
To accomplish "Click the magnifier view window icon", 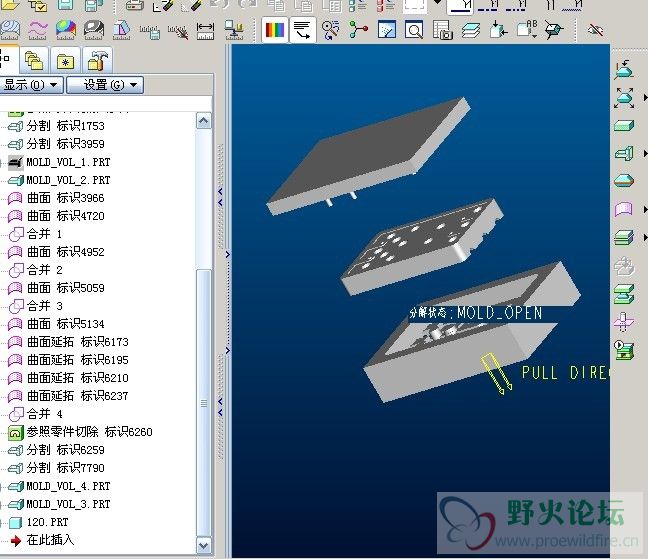I will [414, 30].
